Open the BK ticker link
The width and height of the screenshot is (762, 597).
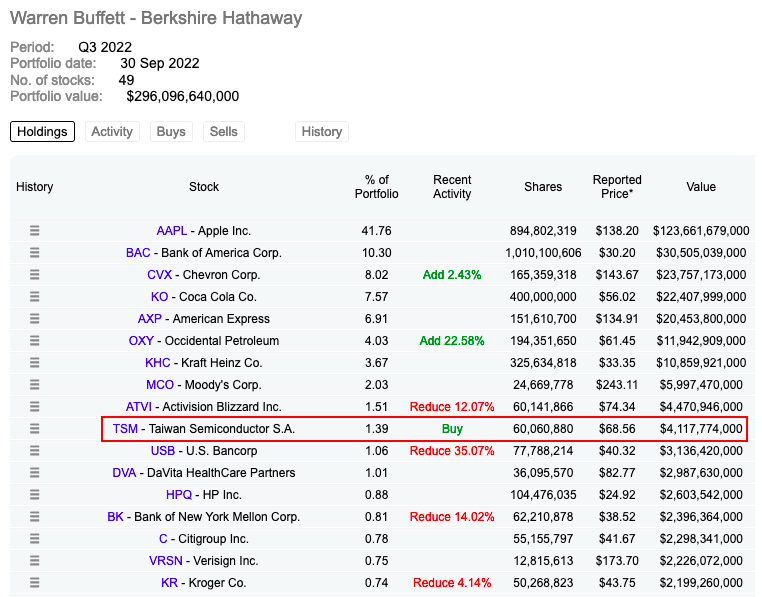click(115, 517)
